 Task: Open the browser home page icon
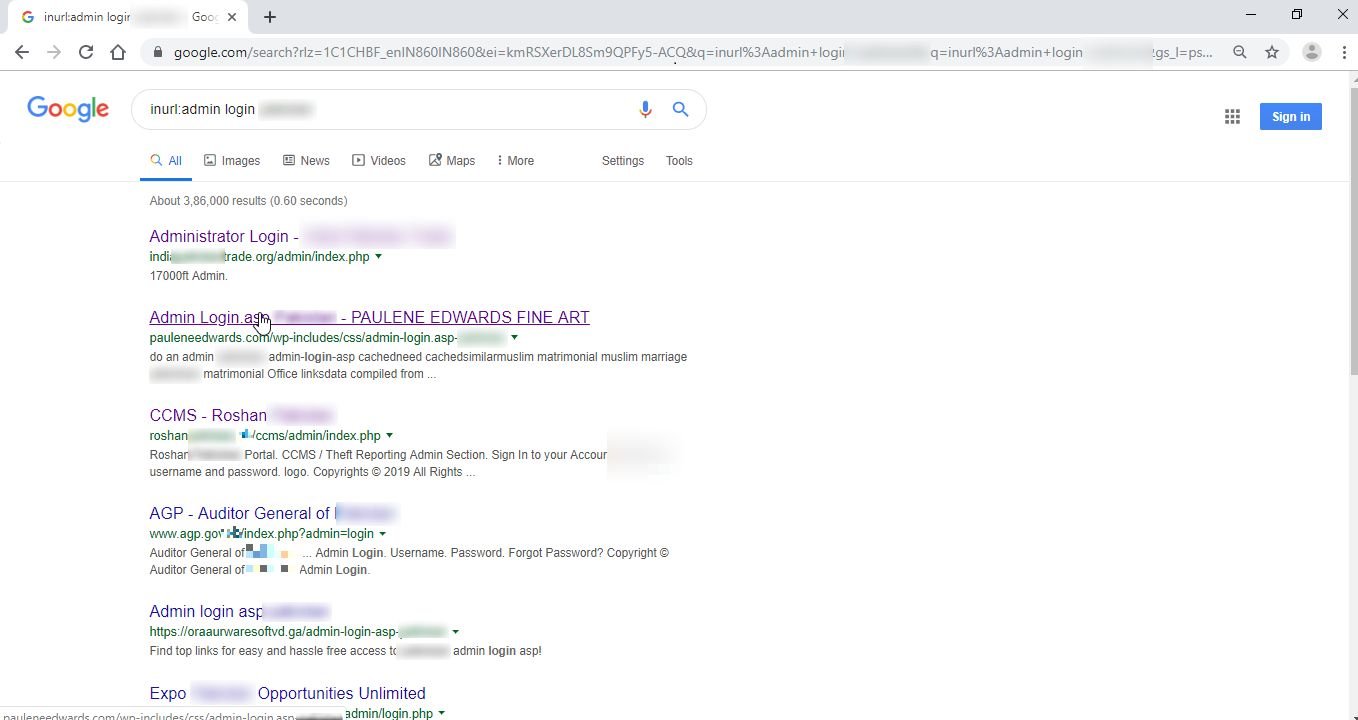118,52
